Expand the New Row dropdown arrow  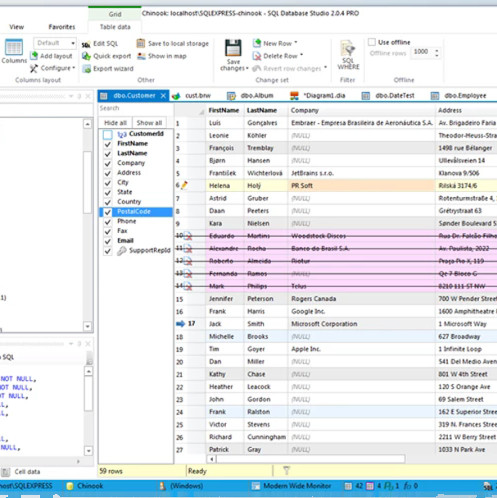(296, 43)
